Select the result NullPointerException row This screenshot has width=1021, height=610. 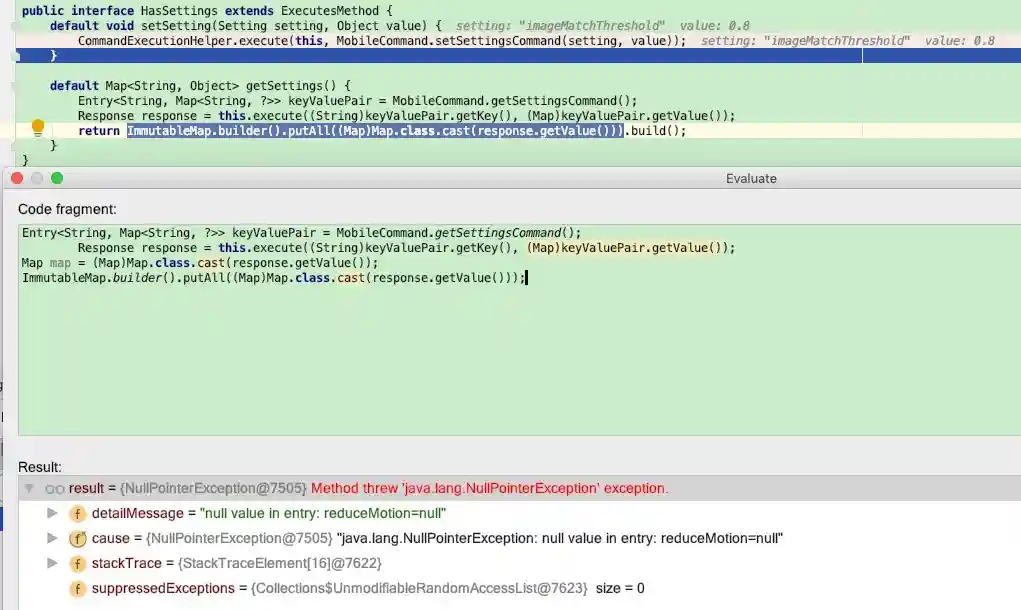(520, 488)
